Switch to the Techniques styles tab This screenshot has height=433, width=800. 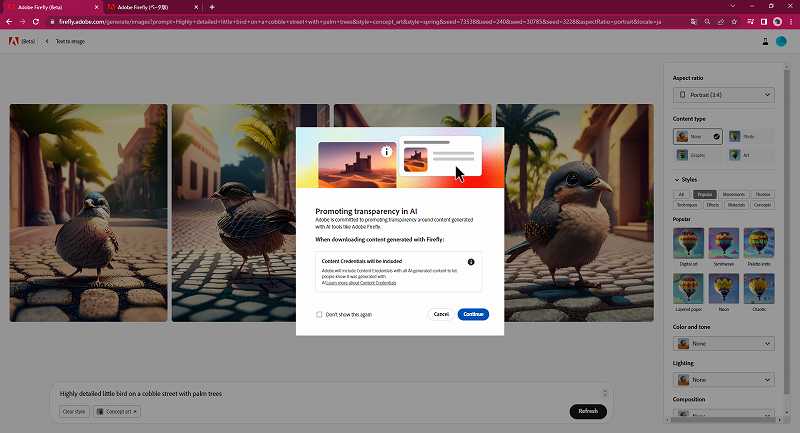point(687,205)
